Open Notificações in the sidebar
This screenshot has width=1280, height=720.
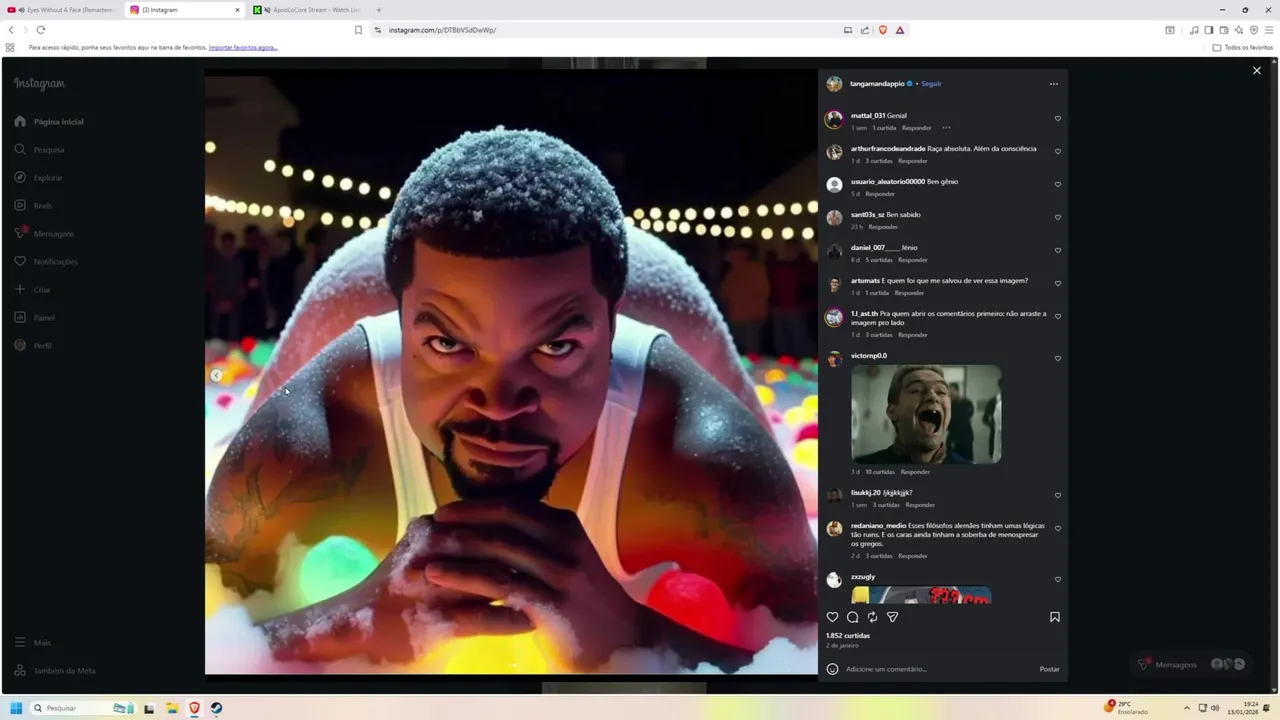pos(46,261)
